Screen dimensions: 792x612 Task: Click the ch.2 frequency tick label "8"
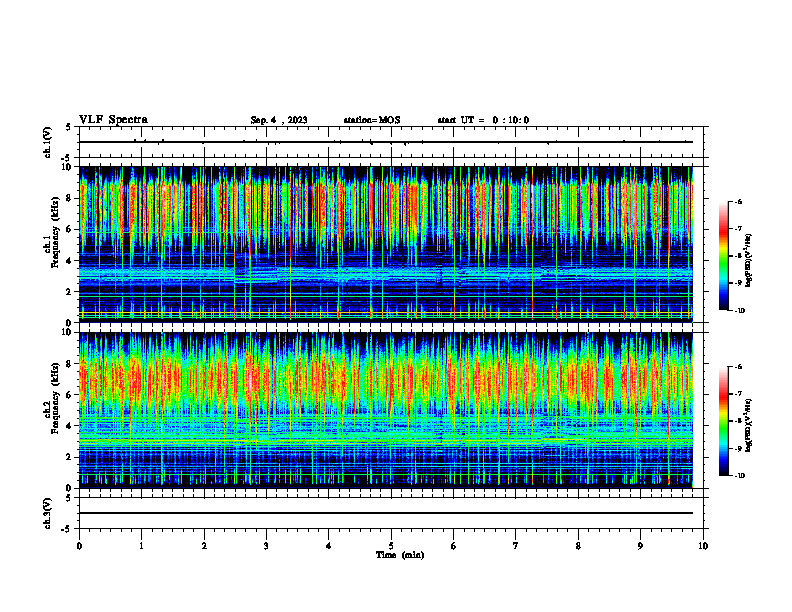(x=71, y=364)
